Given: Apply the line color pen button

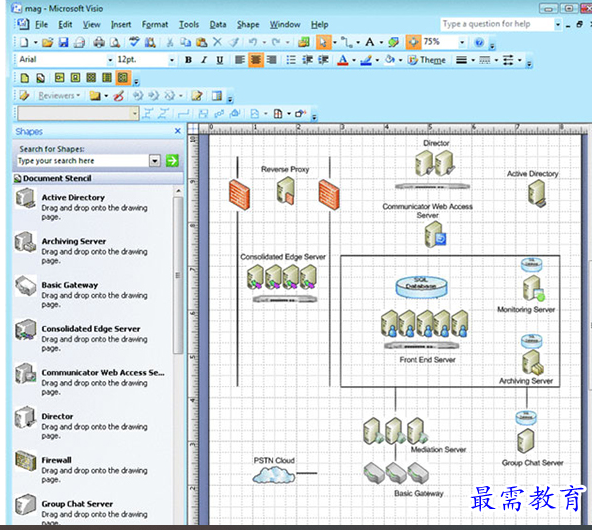Looking at the screenshot, I should pos(366,60).
